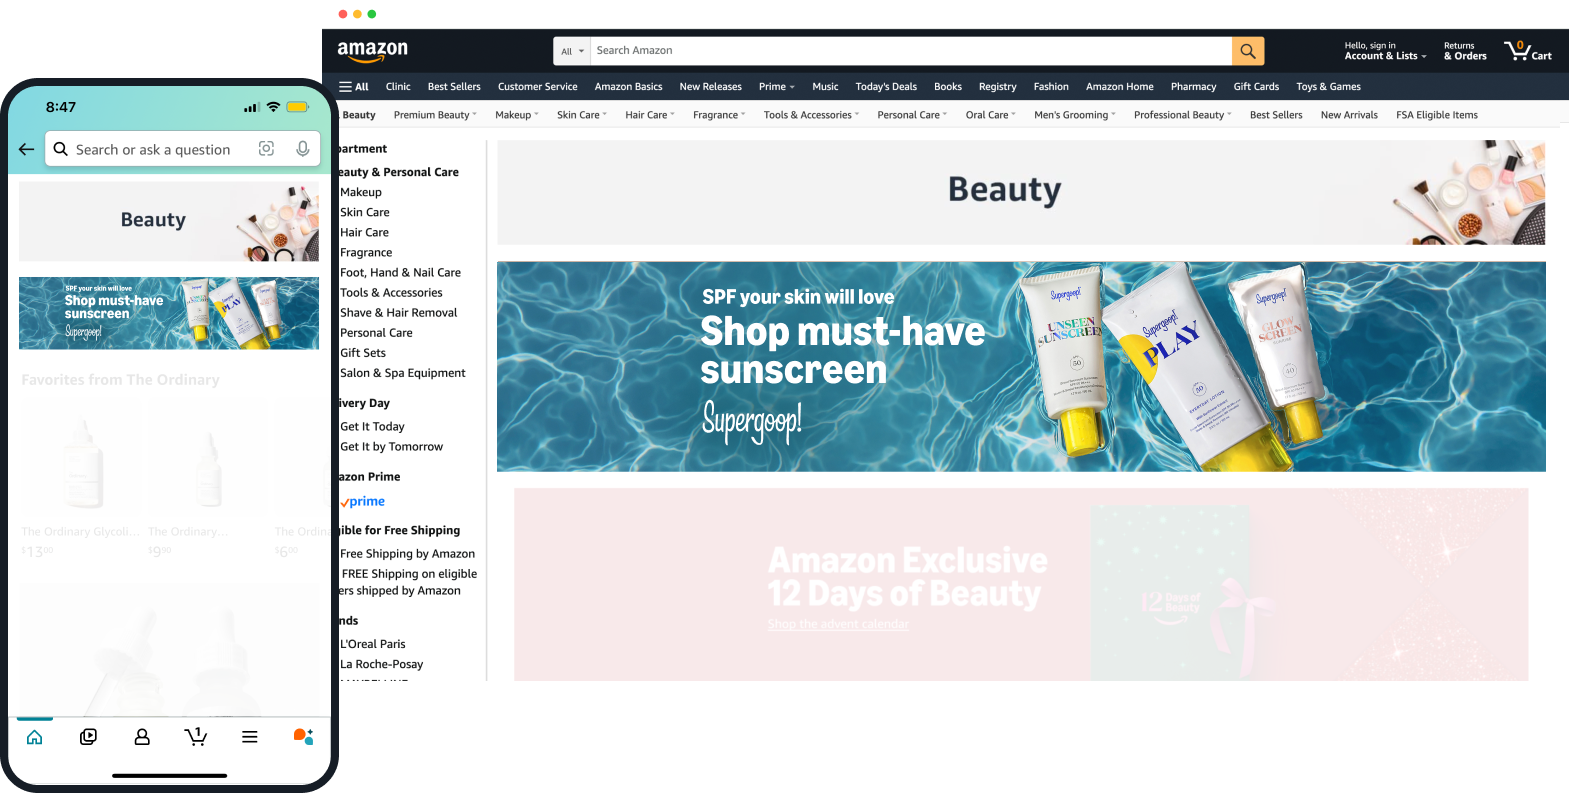The height and width of the screenshot is (793, 1569).
Task: Open Music in the top navigation
Action: 825,87
